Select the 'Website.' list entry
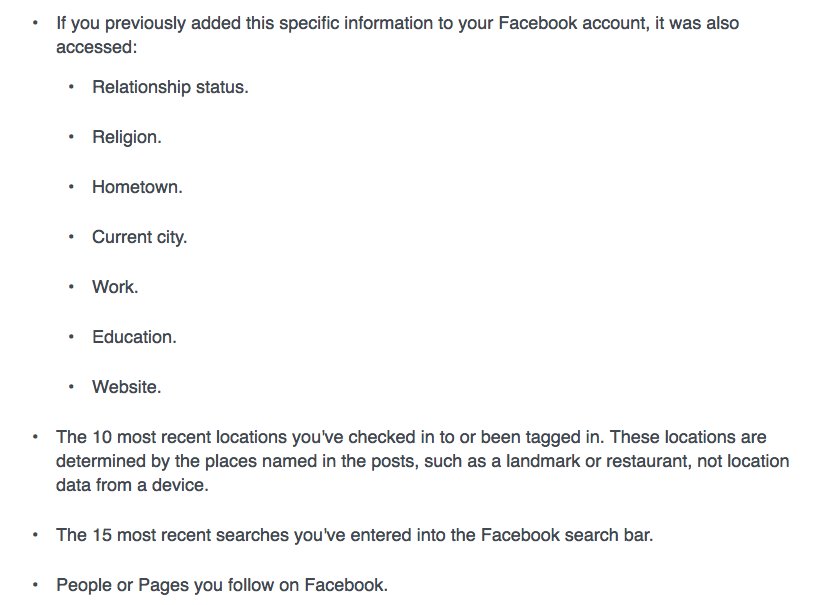This screenshot has width=837, height=605. click(126, 387)
